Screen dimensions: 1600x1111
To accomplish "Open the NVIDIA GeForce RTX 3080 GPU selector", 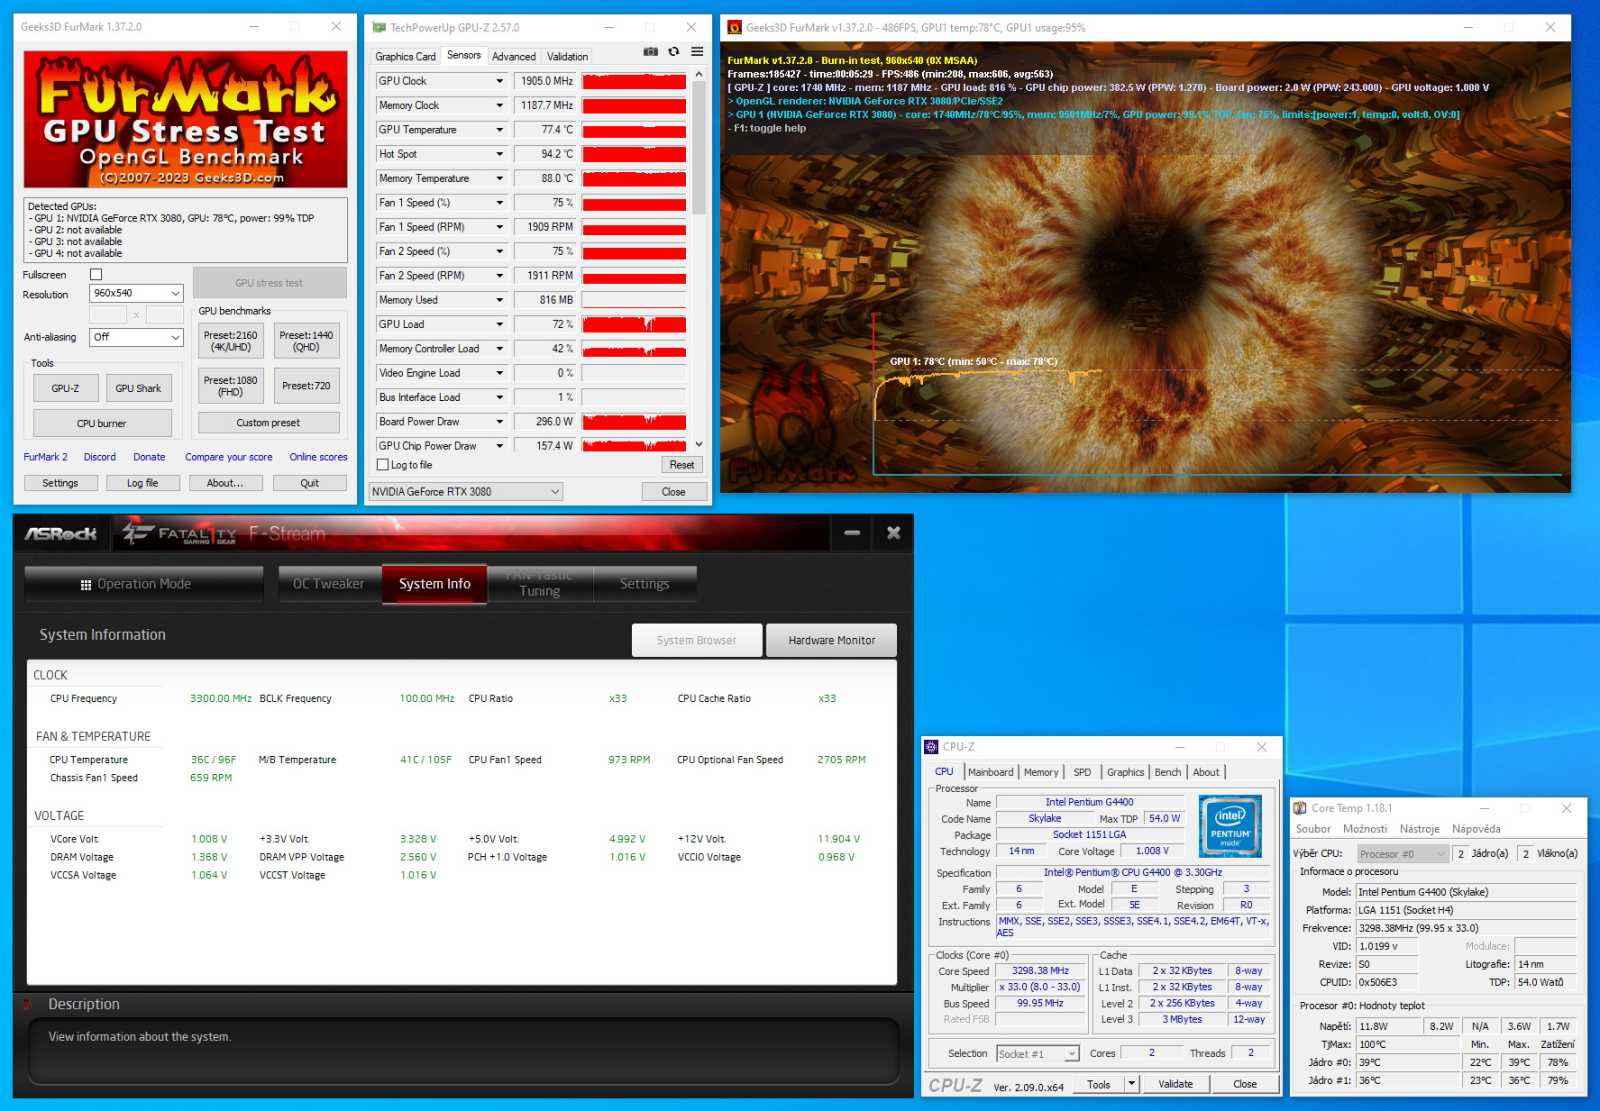I will pyautogui.click(x=465, y=492).
